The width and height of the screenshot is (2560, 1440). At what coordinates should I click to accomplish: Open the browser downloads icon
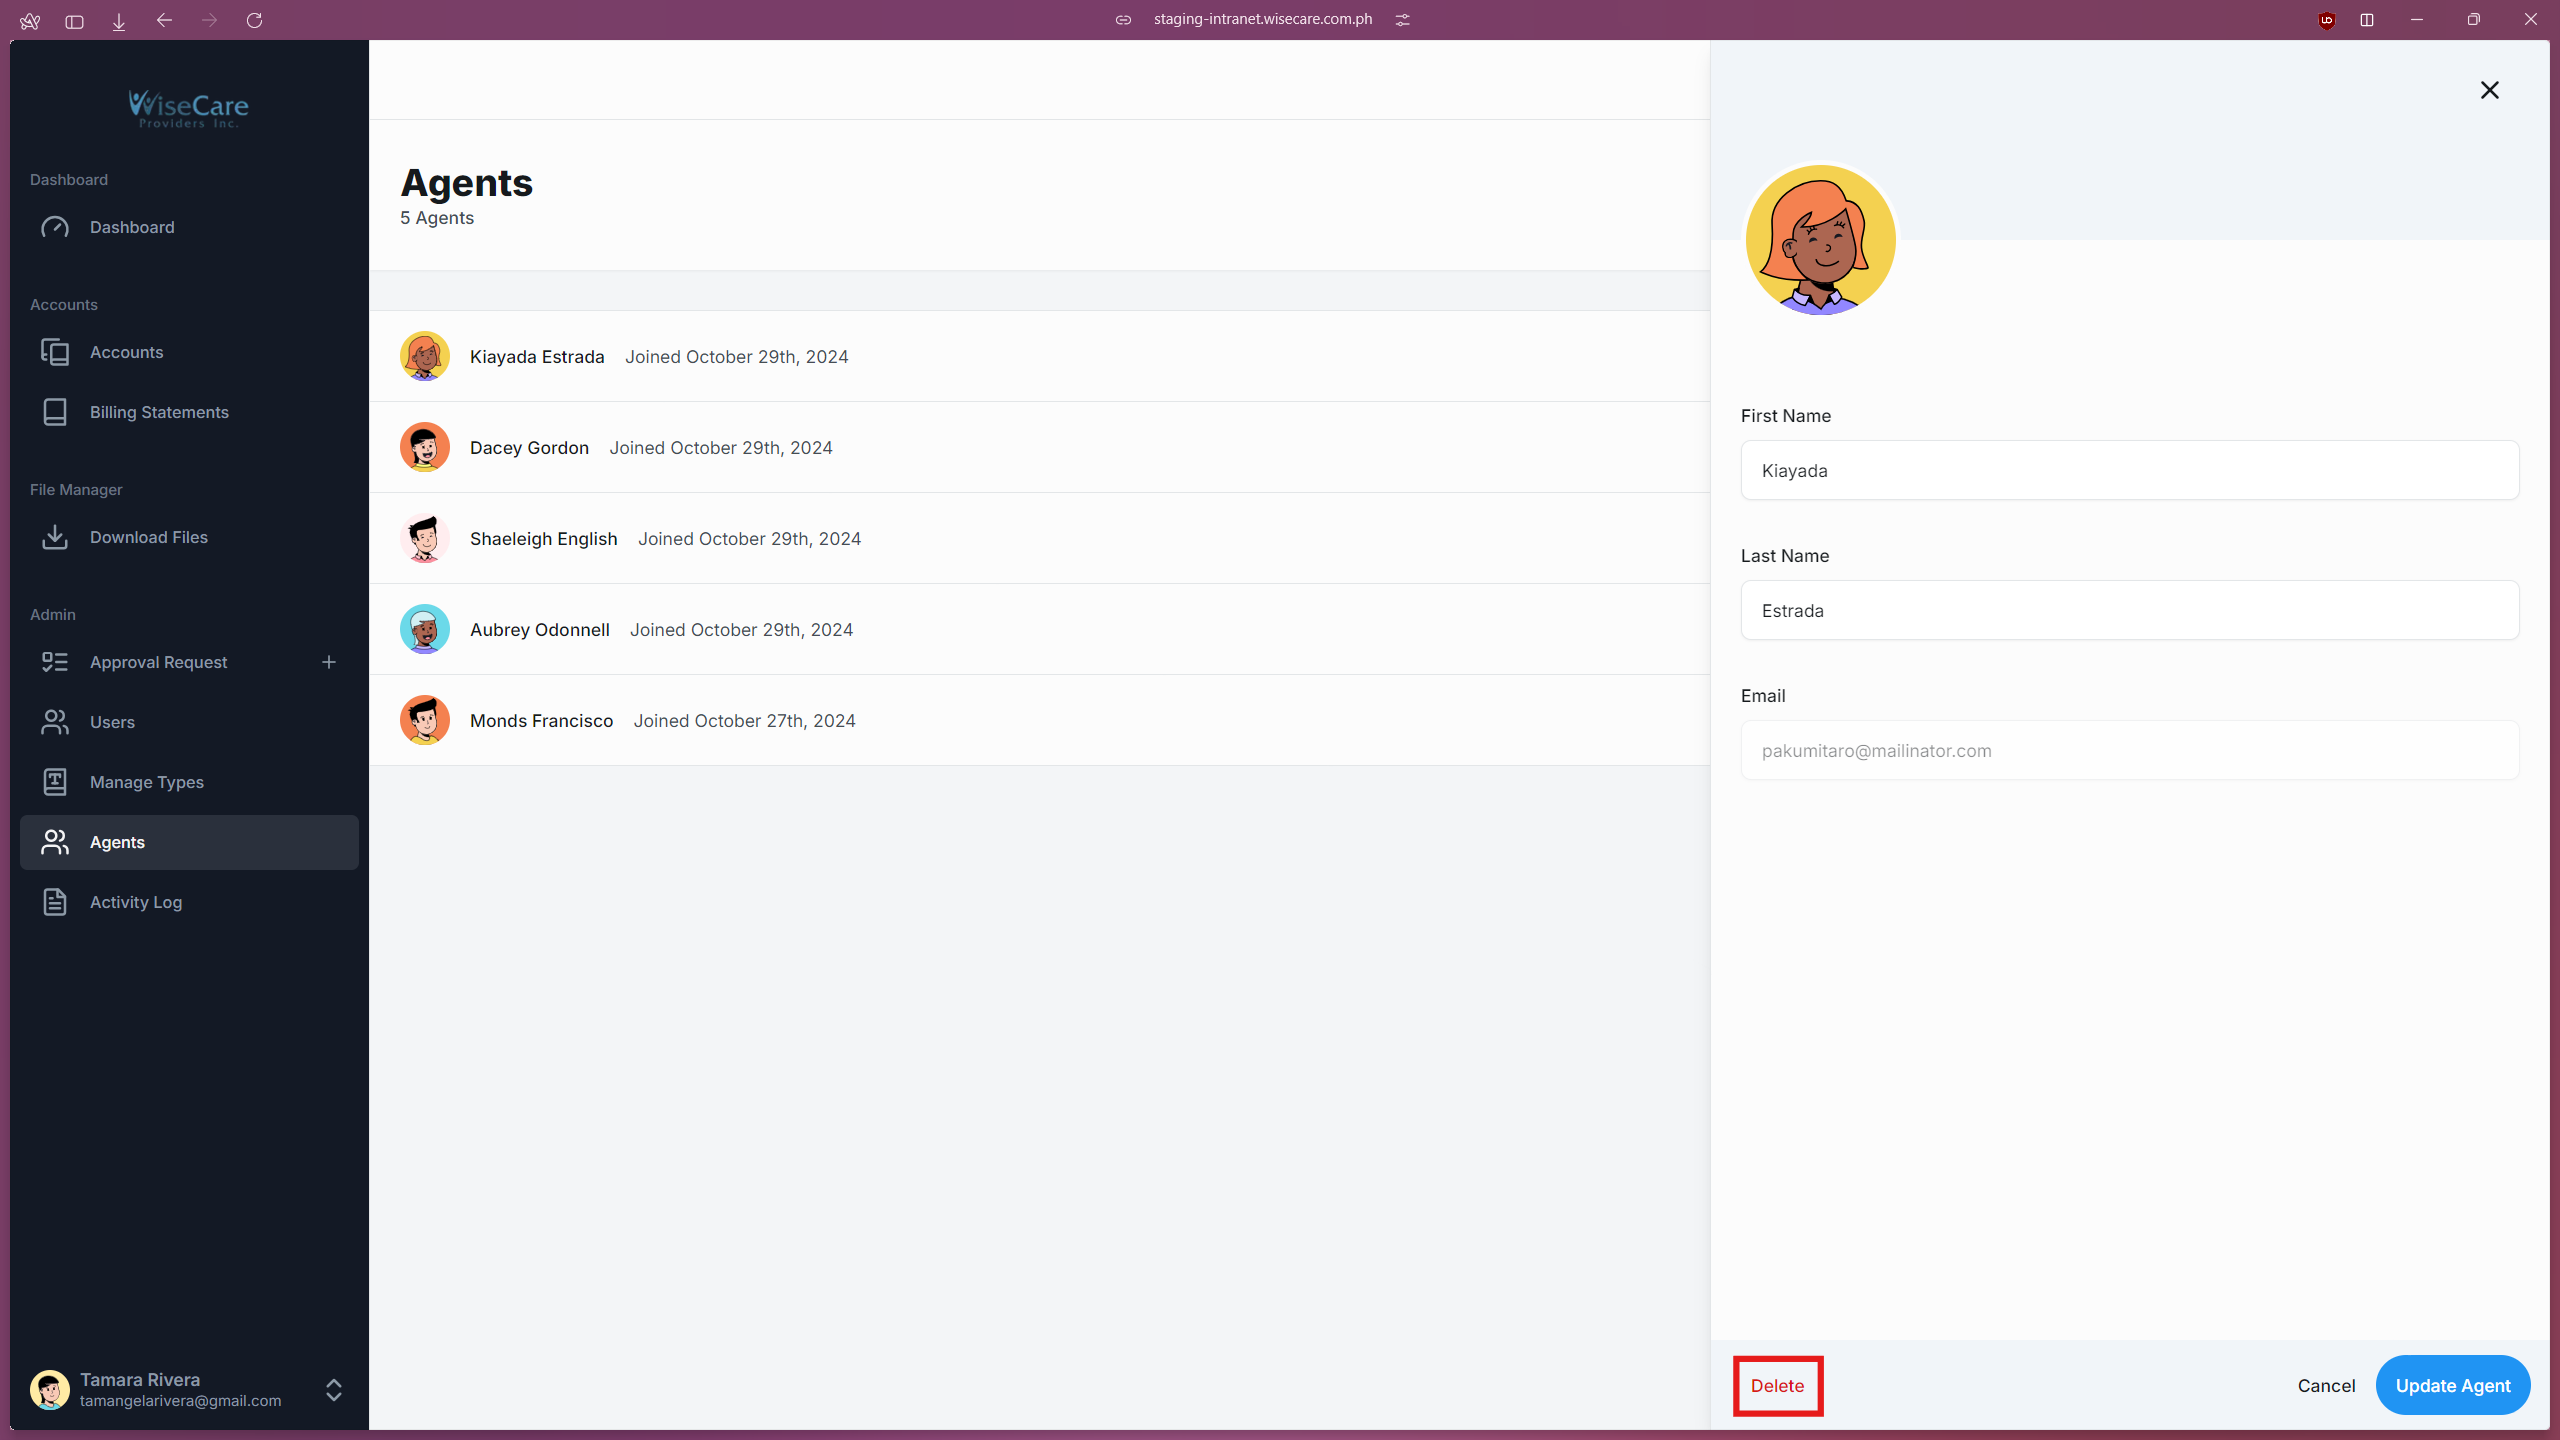pos(119,21)
